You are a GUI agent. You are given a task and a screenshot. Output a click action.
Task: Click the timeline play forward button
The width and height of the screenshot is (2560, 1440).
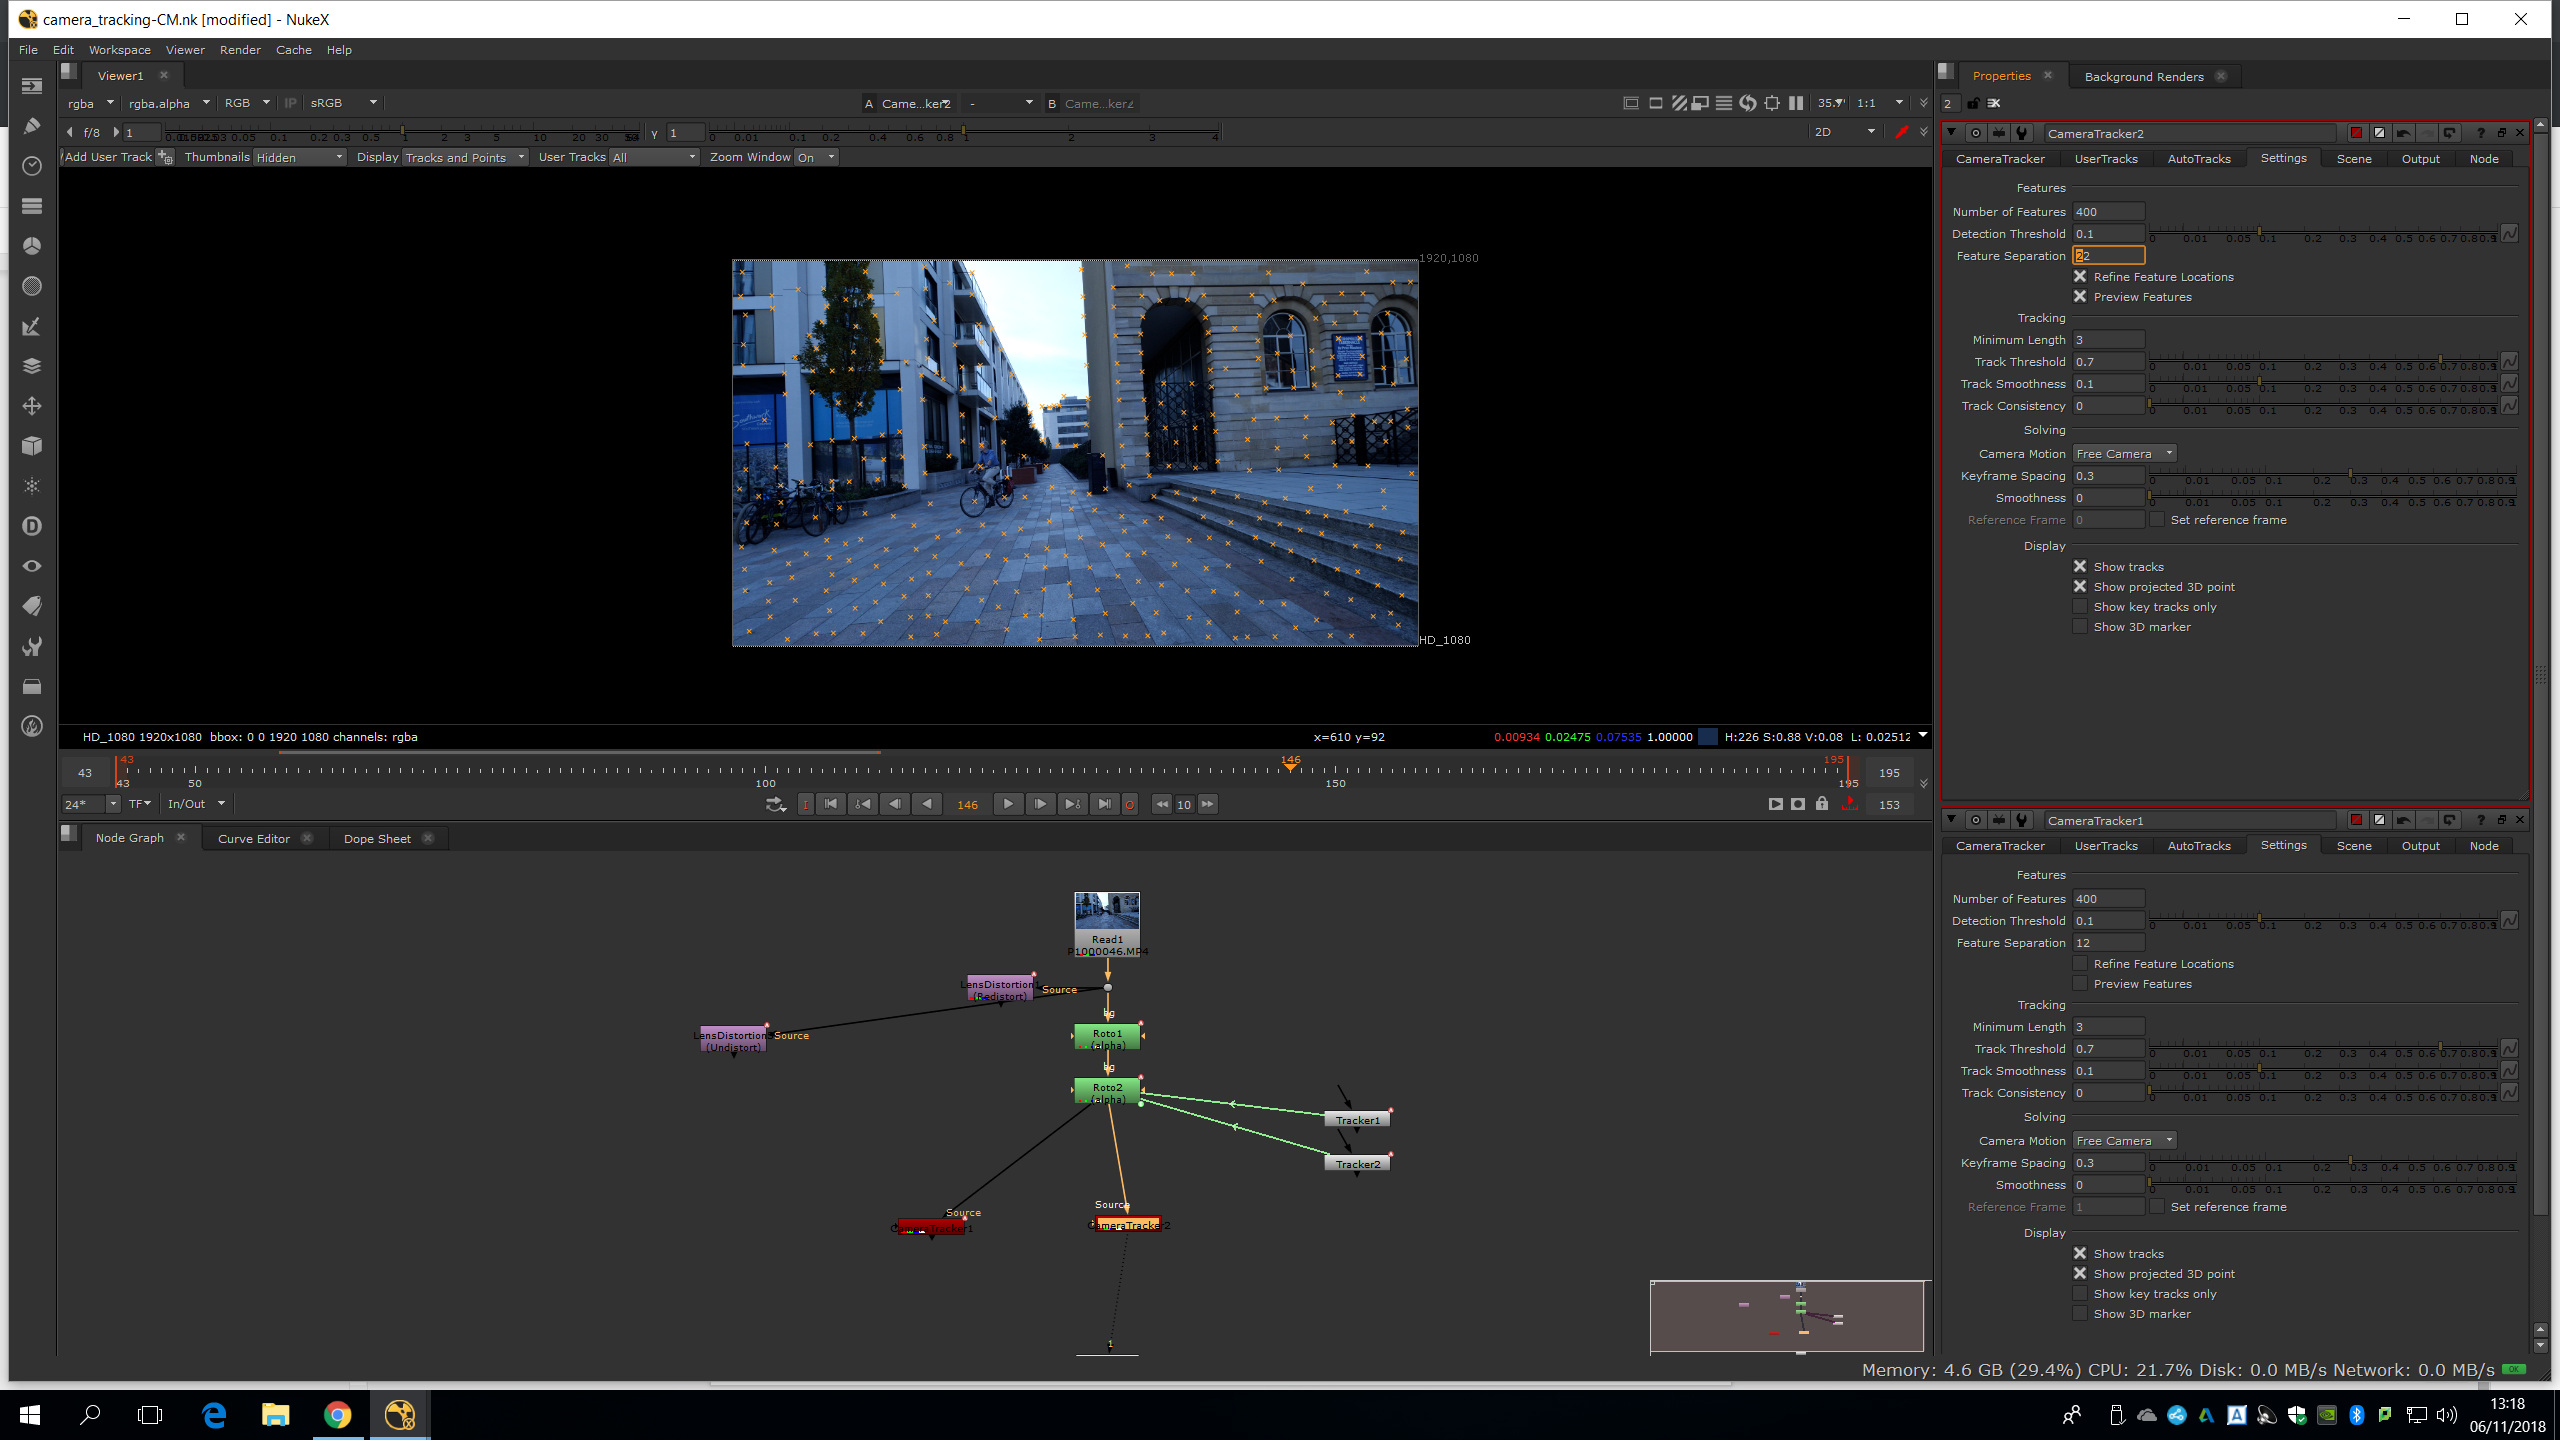[1007, 804]
